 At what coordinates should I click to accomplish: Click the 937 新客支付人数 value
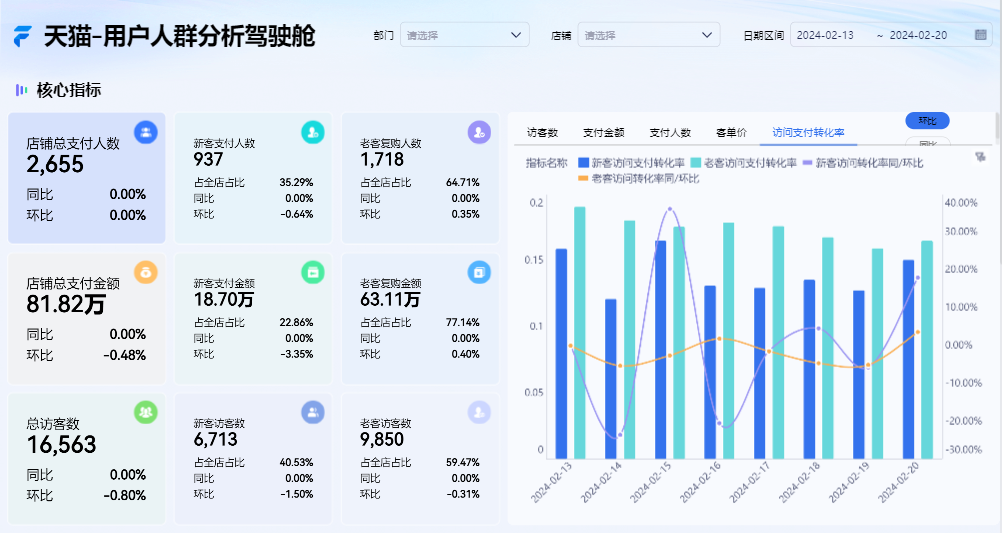[208, 160]
